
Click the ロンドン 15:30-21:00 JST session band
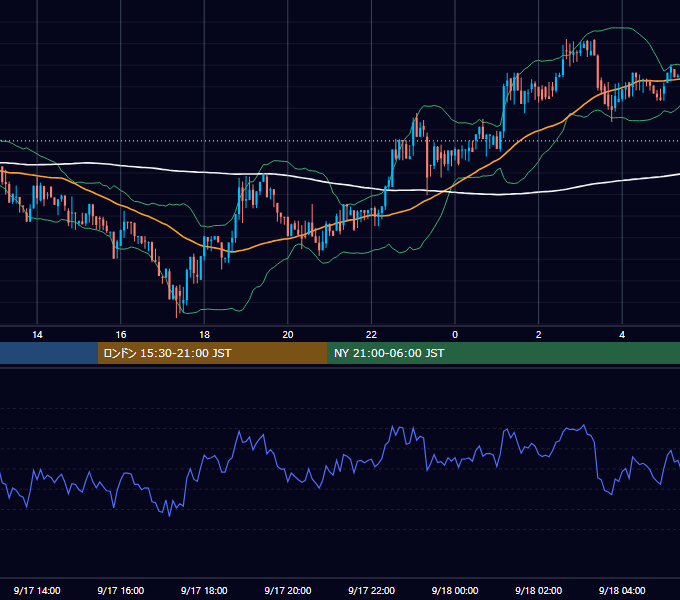pos(212,353)
